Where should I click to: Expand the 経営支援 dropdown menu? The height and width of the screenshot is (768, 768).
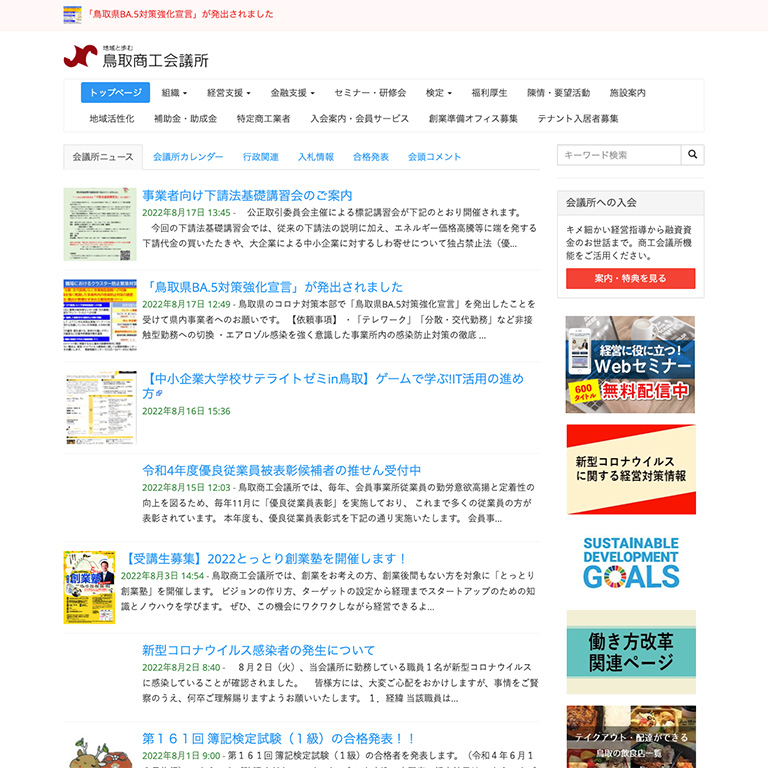click(x=229, y=93)
